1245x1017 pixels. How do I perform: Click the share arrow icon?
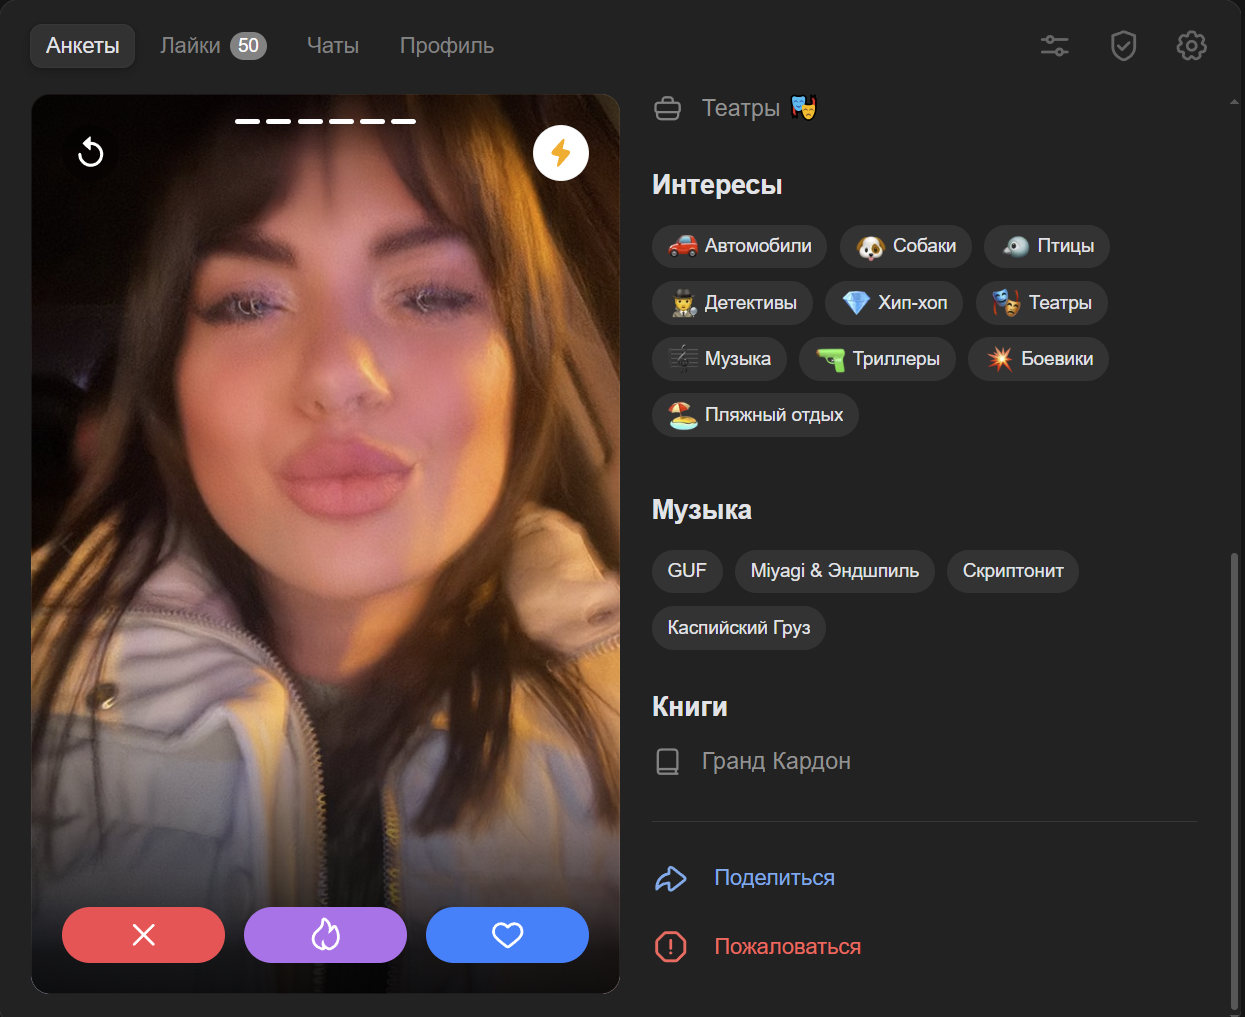coord(671,879)
